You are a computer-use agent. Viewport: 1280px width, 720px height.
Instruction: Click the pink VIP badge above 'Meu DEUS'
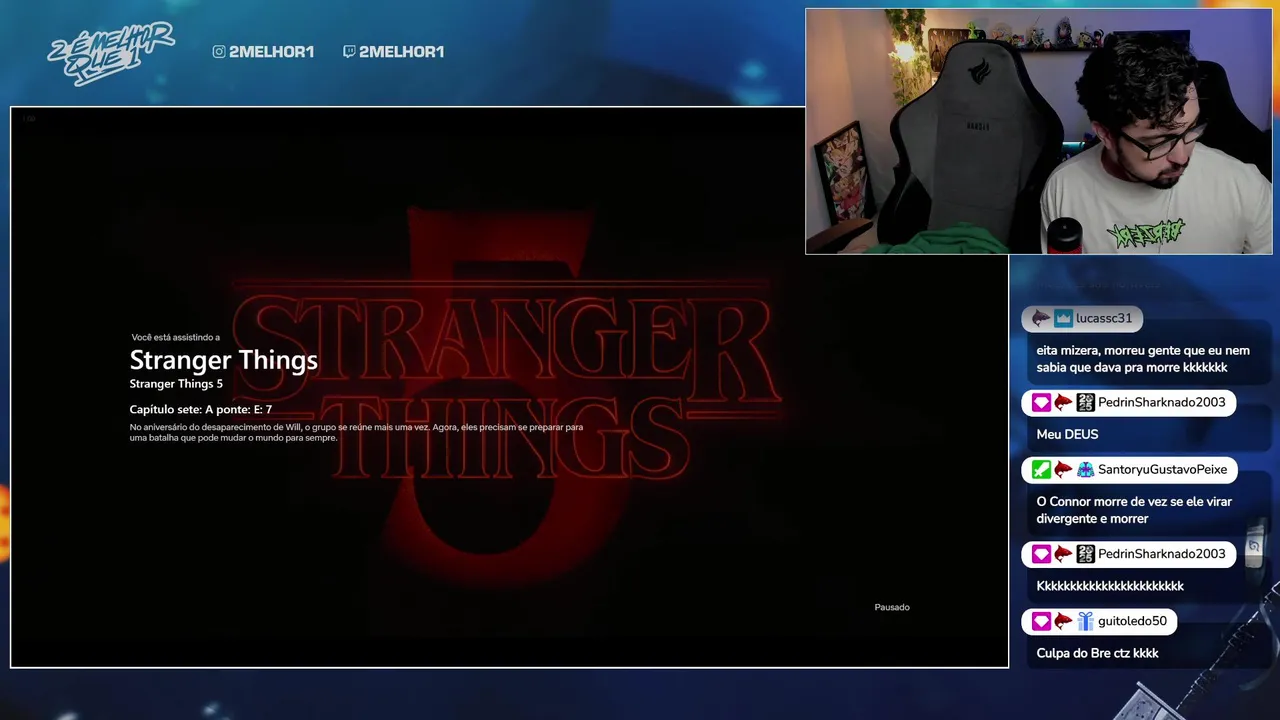[1041, 403]
